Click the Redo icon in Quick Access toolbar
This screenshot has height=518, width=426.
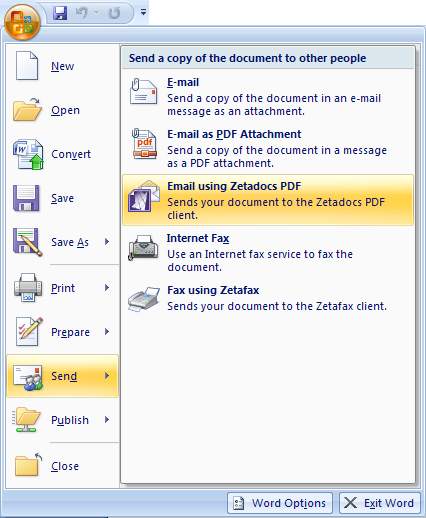click(114, 13)
